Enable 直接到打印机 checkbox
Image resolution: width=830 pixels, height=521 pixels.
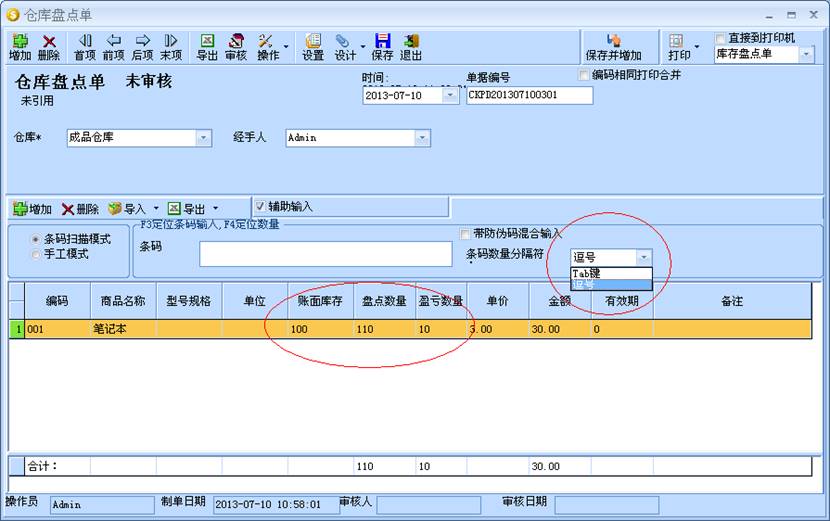722,38
